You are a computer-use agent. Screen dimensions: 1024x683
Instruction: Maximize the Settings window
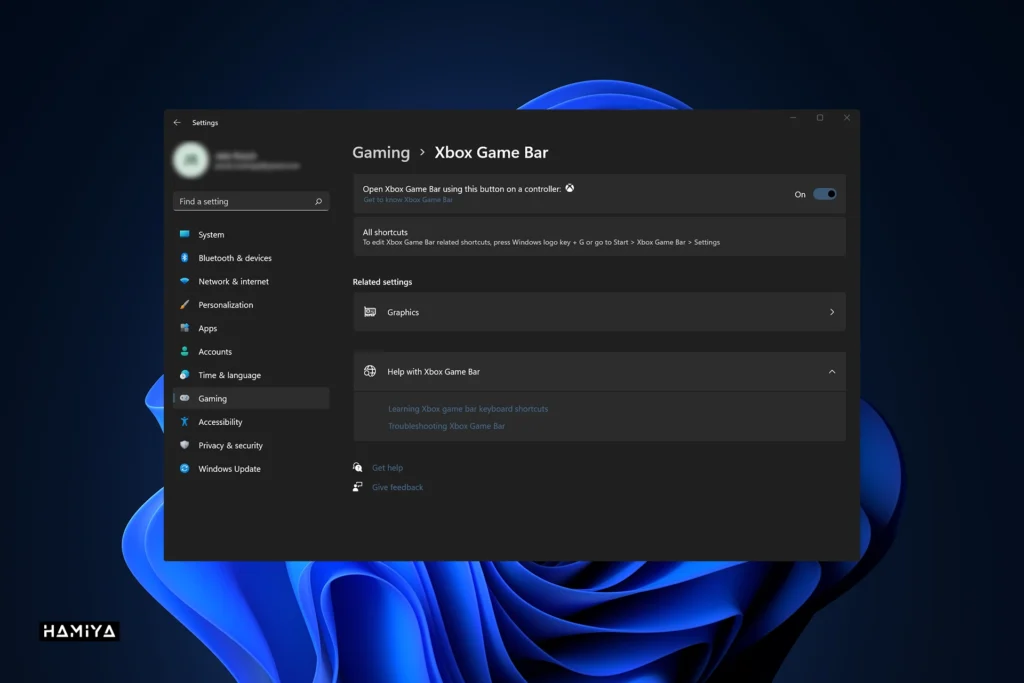coord(820,118)
